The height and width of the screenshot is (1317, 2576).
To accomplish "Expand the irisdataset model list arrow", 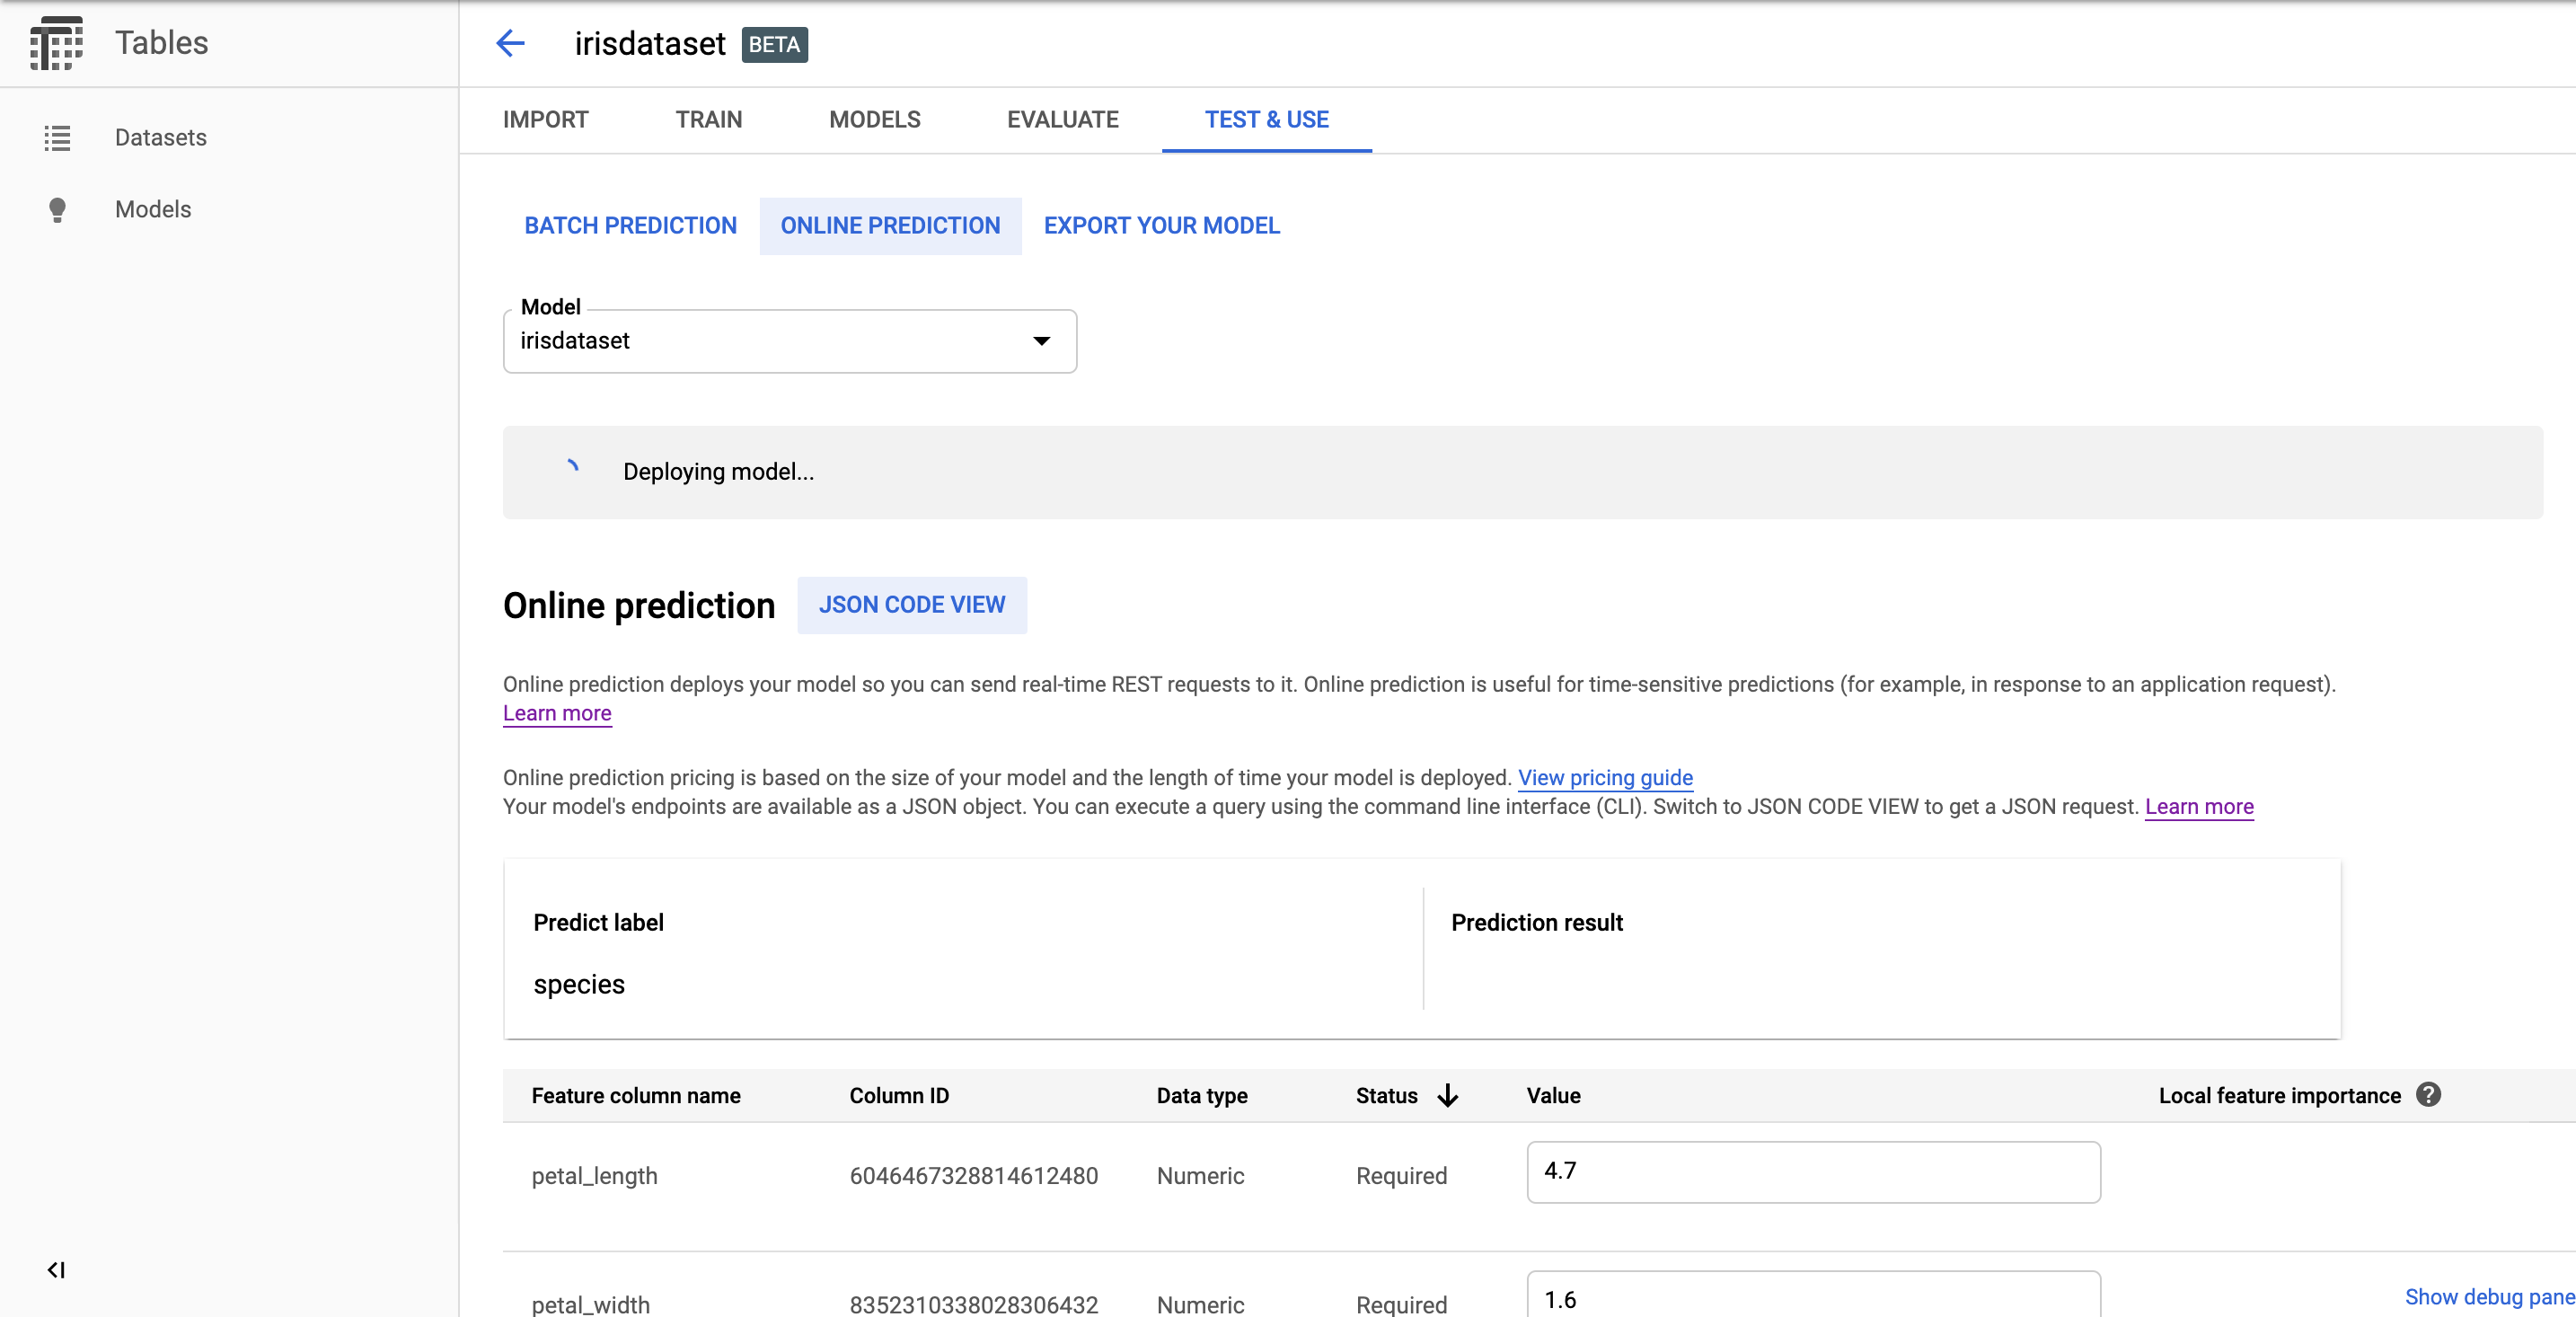I will [x=1042, y=341].
